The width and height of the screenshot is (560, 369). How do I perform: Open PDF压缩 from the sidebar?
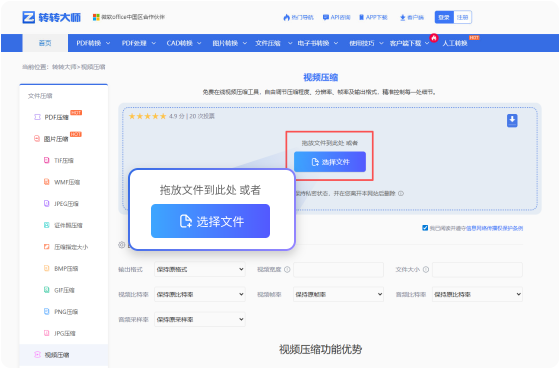coord(56,117)
